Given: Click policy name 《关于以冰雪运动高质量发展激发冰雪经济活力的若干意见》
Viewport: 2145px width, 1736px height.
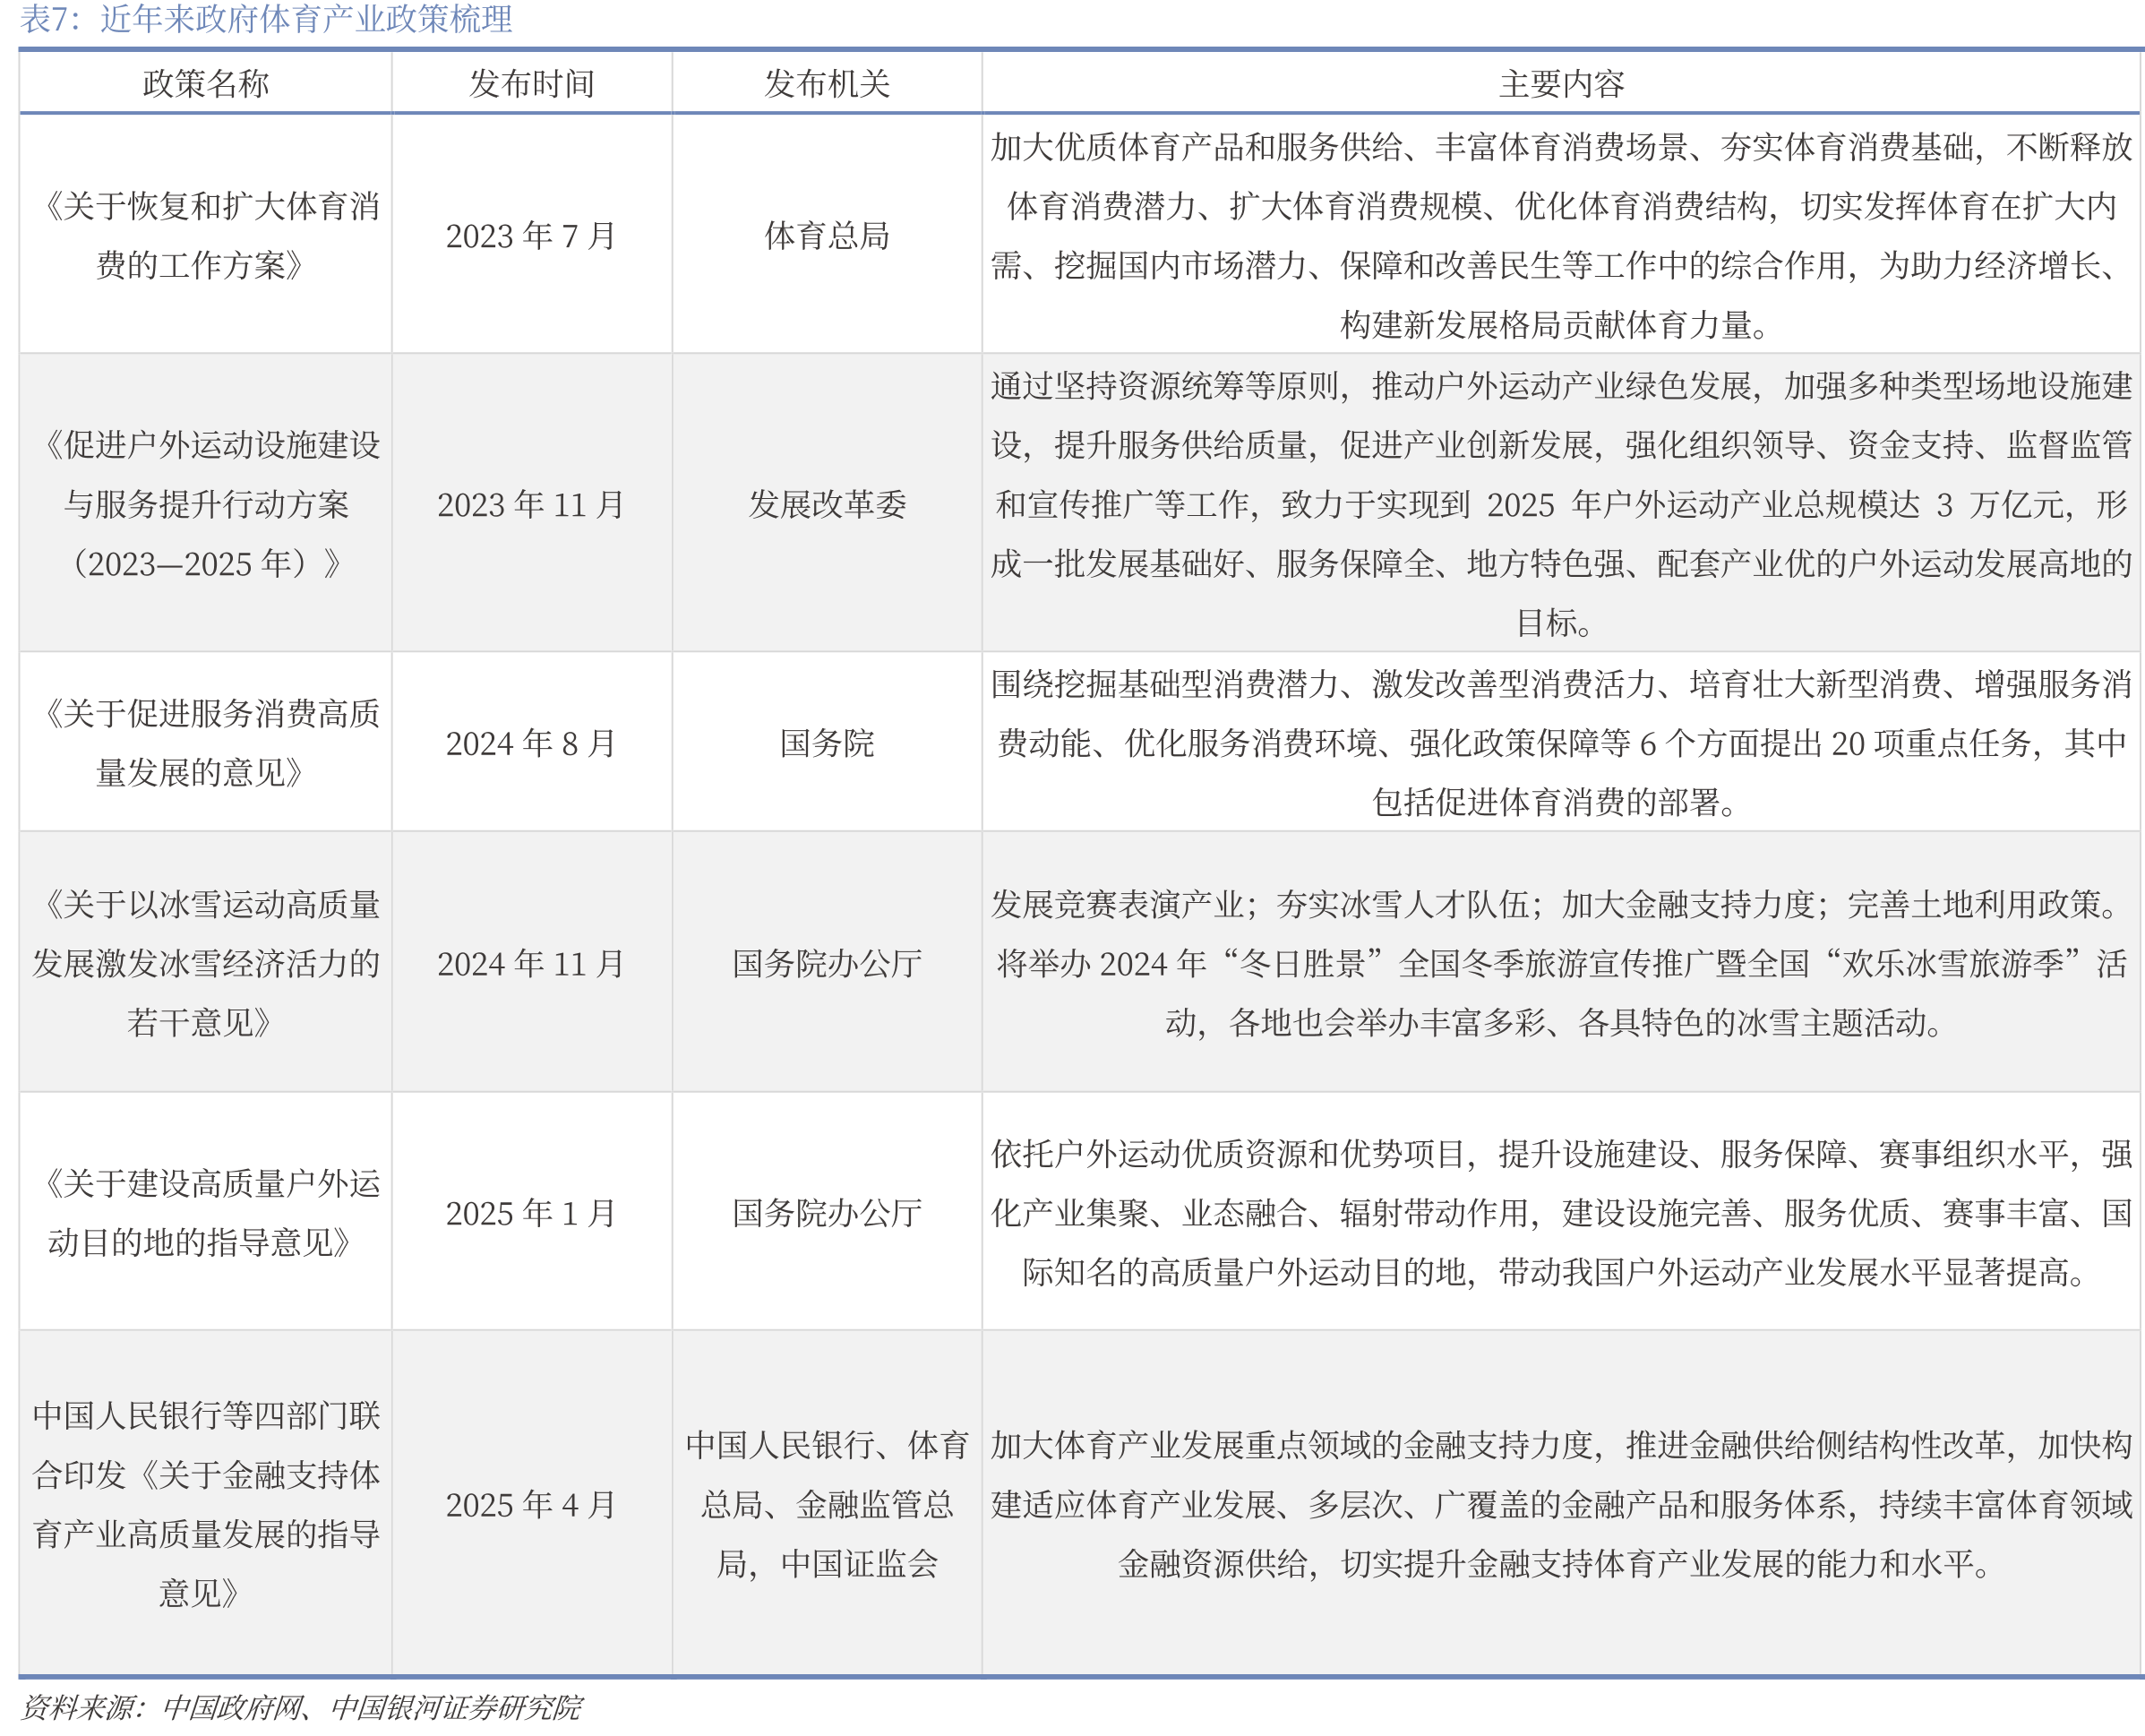Looking at the screenshot, I should (x=205, y=963).
